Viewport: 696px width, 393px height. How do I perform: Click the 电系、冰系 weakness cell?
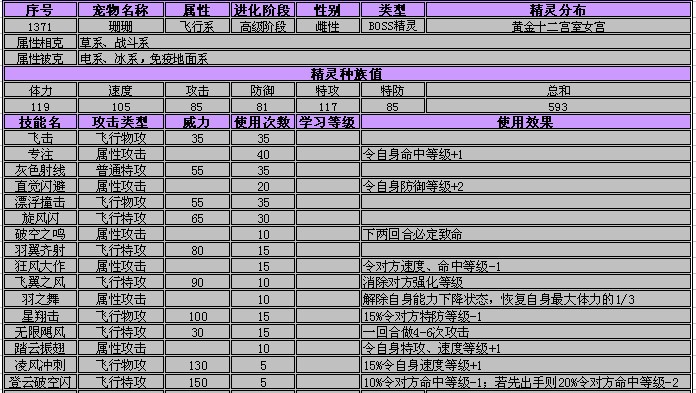coord(384,58)
